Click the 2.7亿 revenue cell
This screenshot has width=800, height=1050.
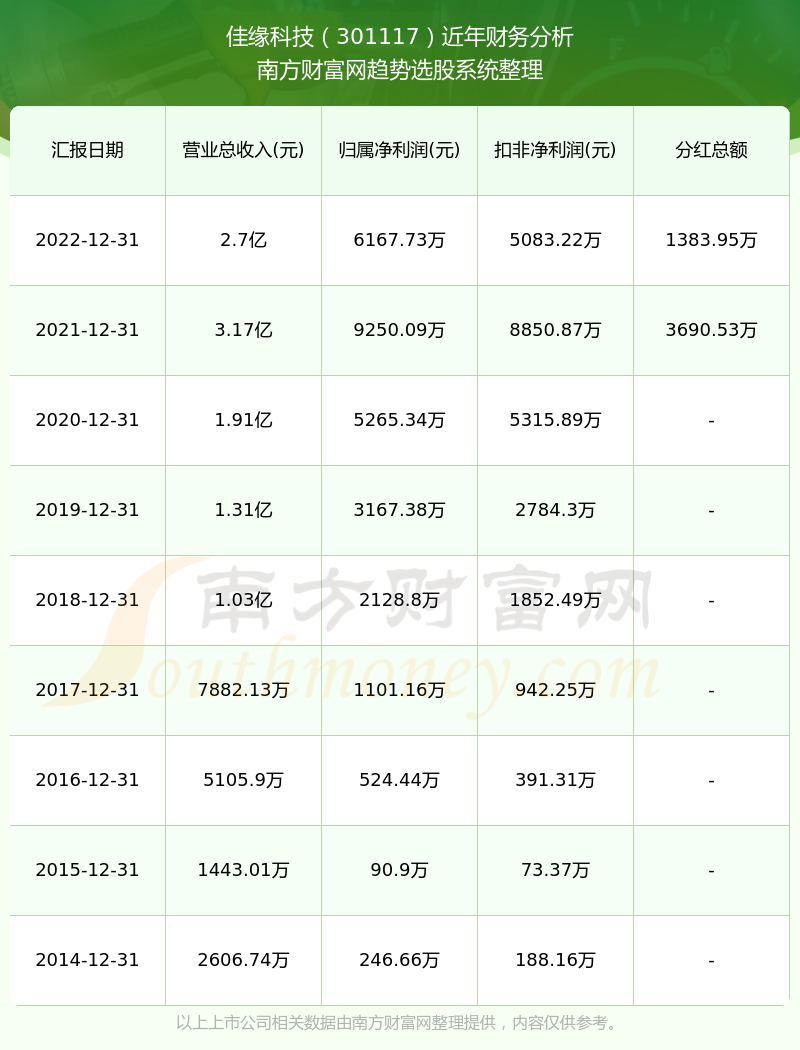pyautogui.click(x=244, y=240)
